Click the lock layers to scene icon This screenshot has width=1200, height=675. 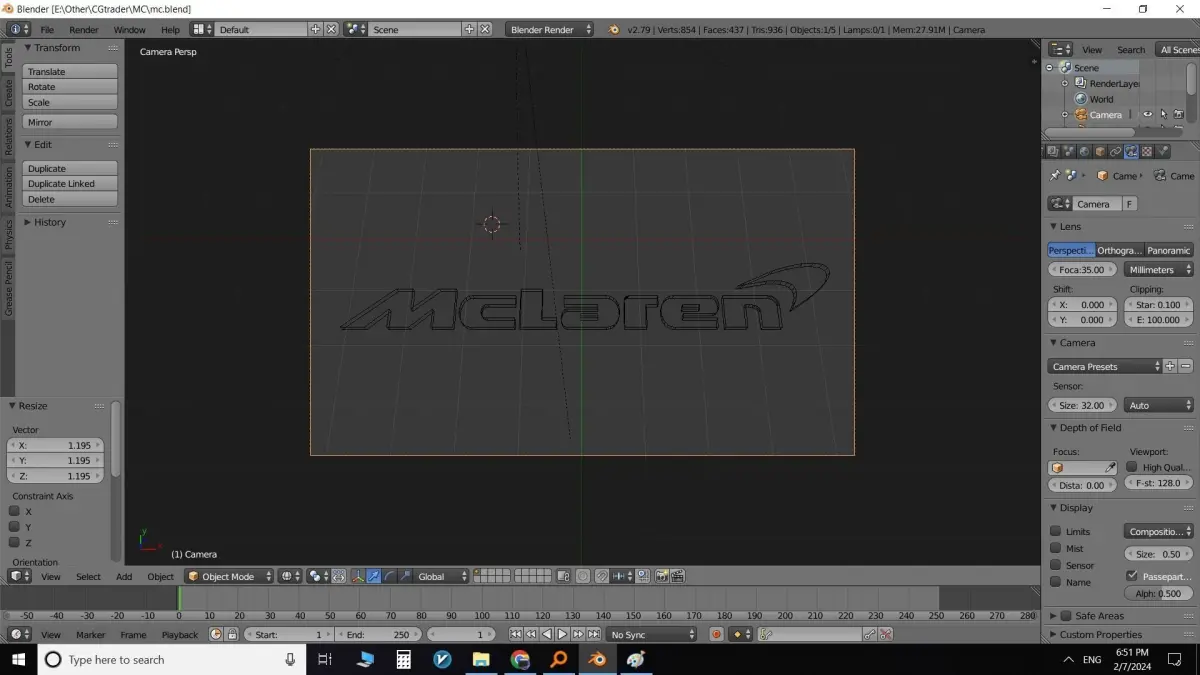(x=563, y=576)
